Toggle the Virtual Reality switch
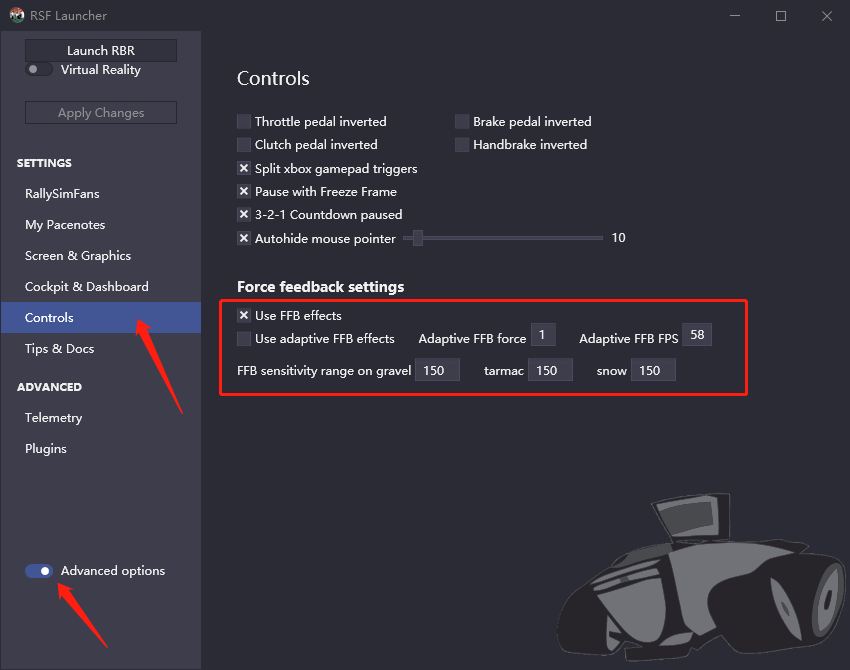The height and width of the screenshot is (670, 850). pos(39,70)
